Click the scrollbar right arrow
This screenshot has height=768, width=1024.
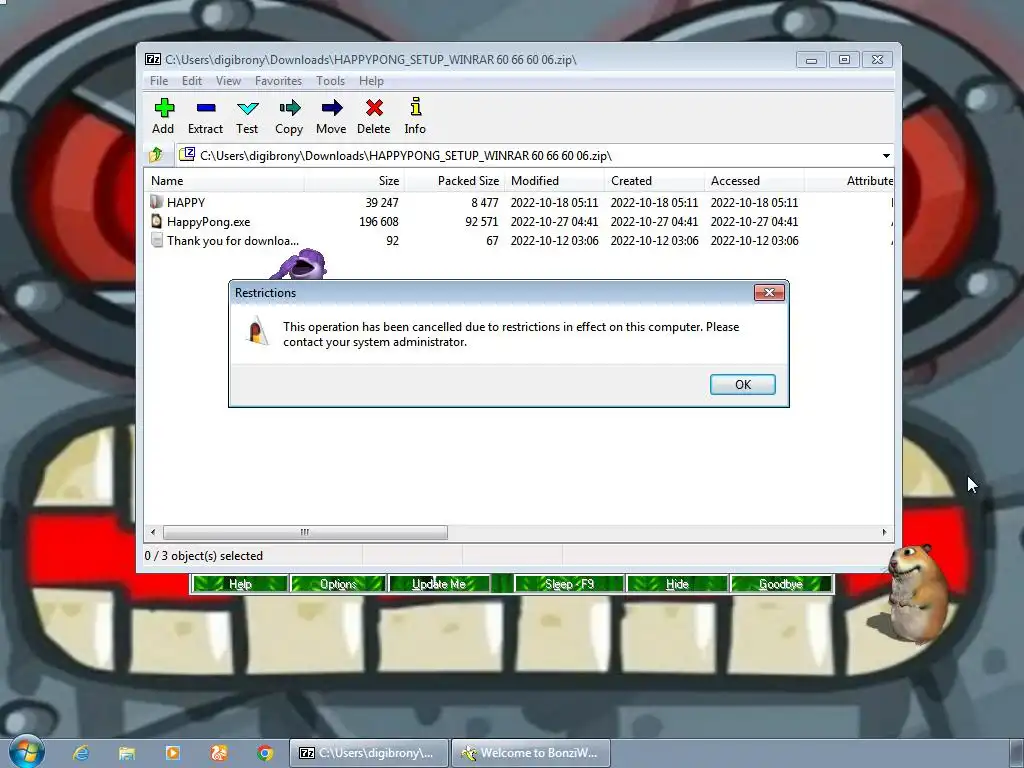(884, 532)
